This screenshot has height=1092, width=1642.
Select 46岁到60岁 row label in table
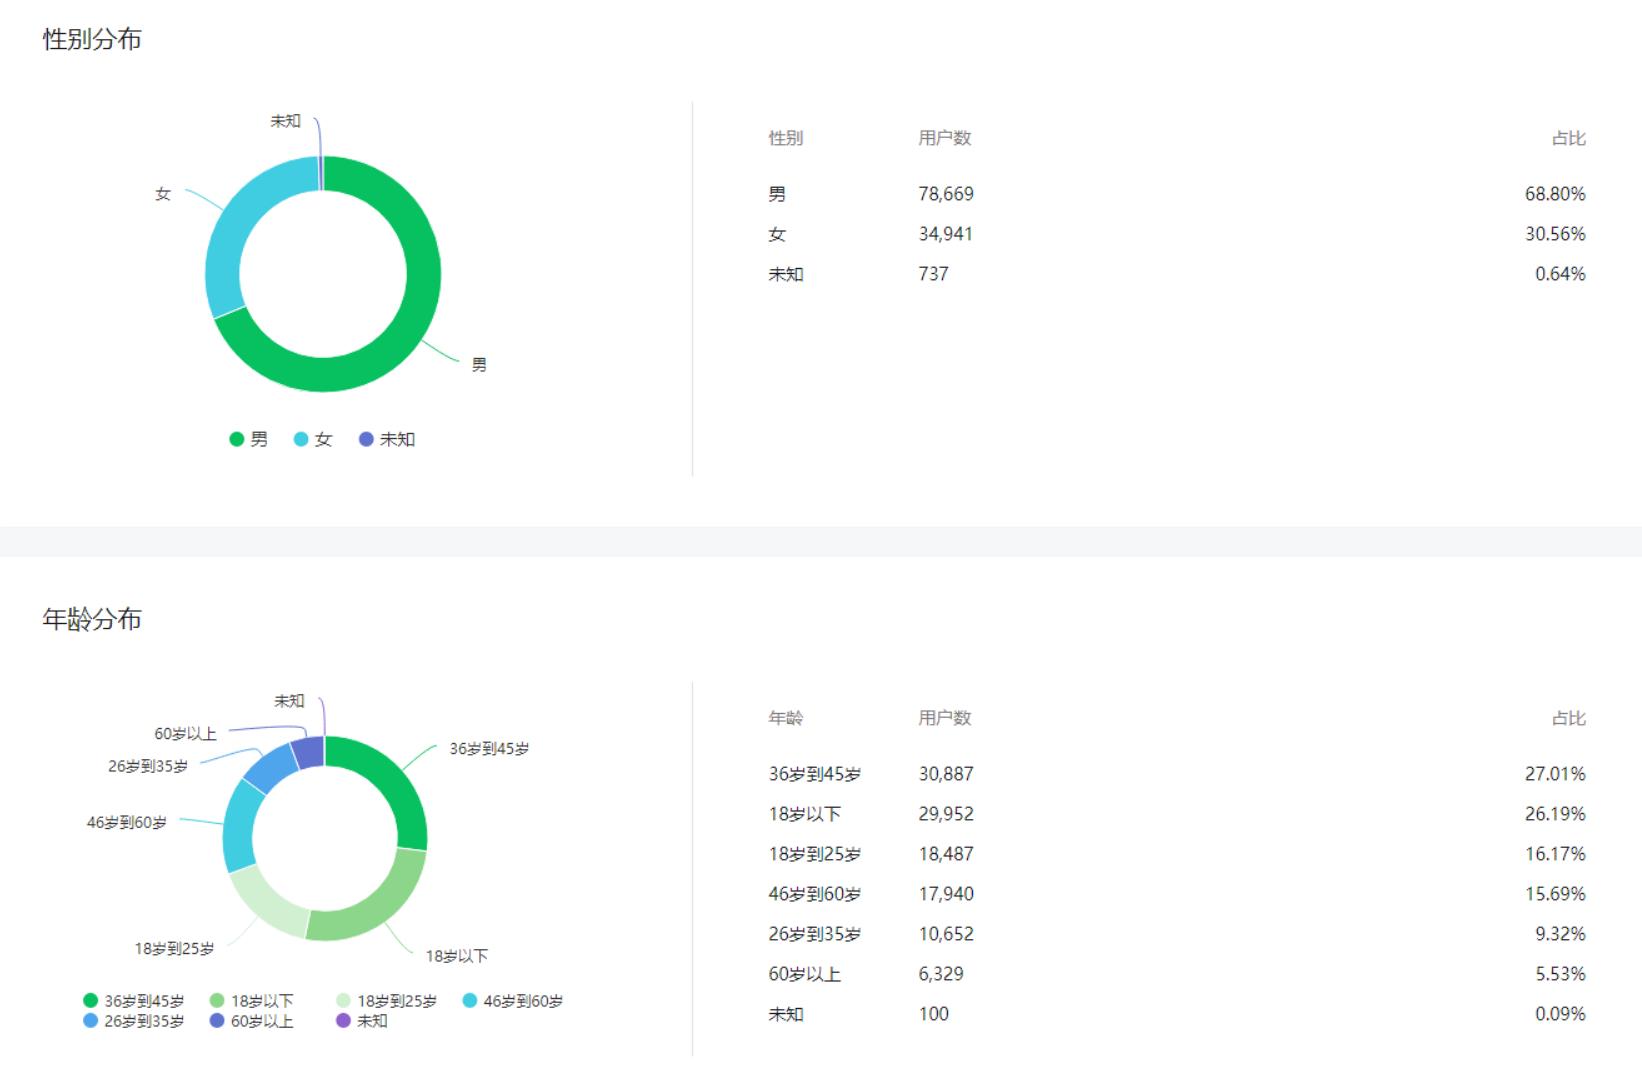coord(814,894)
